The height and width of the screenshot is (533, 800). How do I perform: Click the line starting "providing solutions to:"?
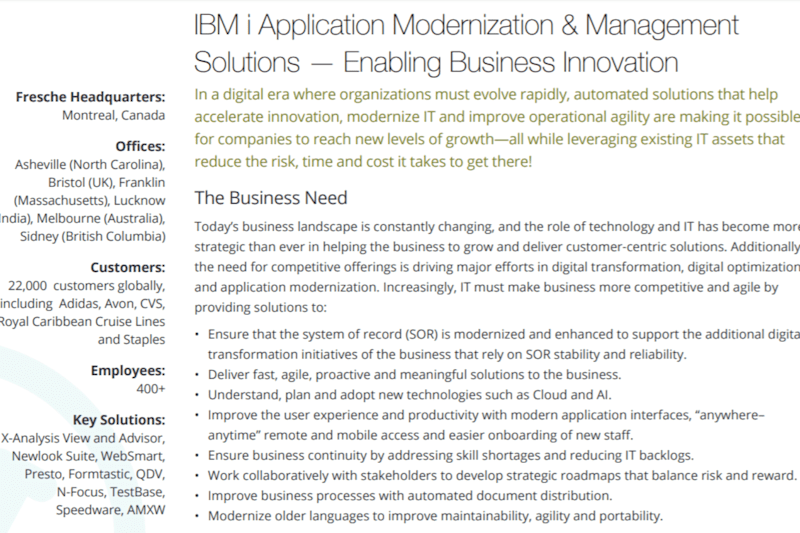pos(260,308)
